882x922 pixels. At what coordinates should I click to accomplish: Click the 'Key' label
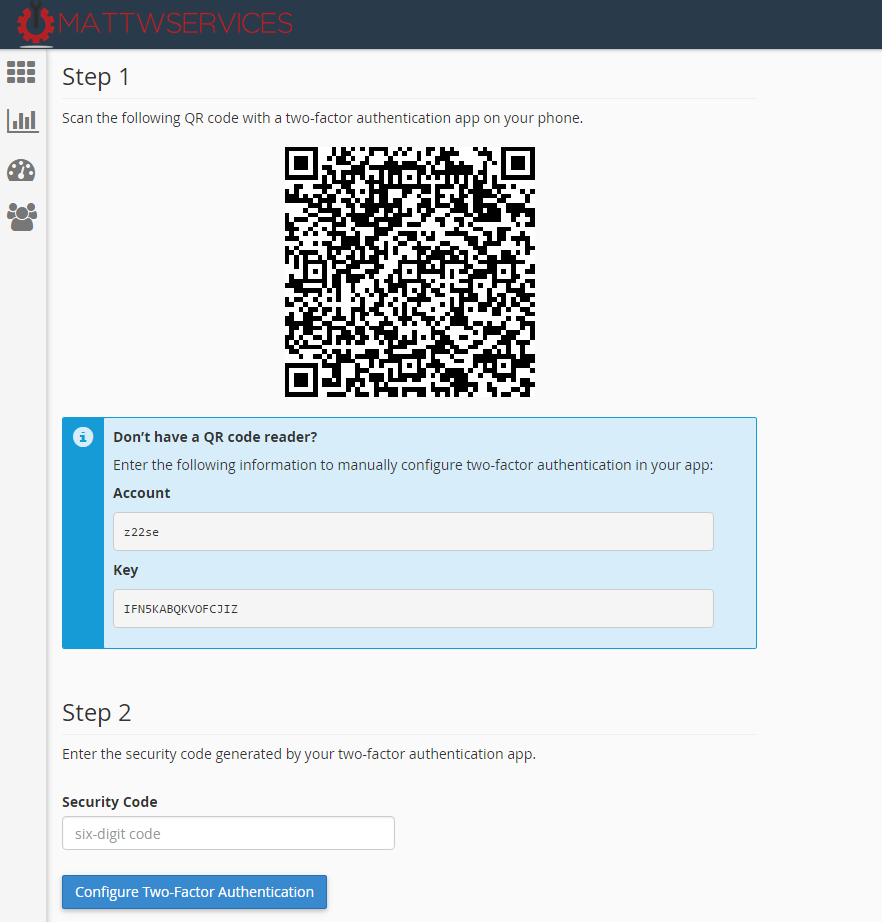pos(126,570)
